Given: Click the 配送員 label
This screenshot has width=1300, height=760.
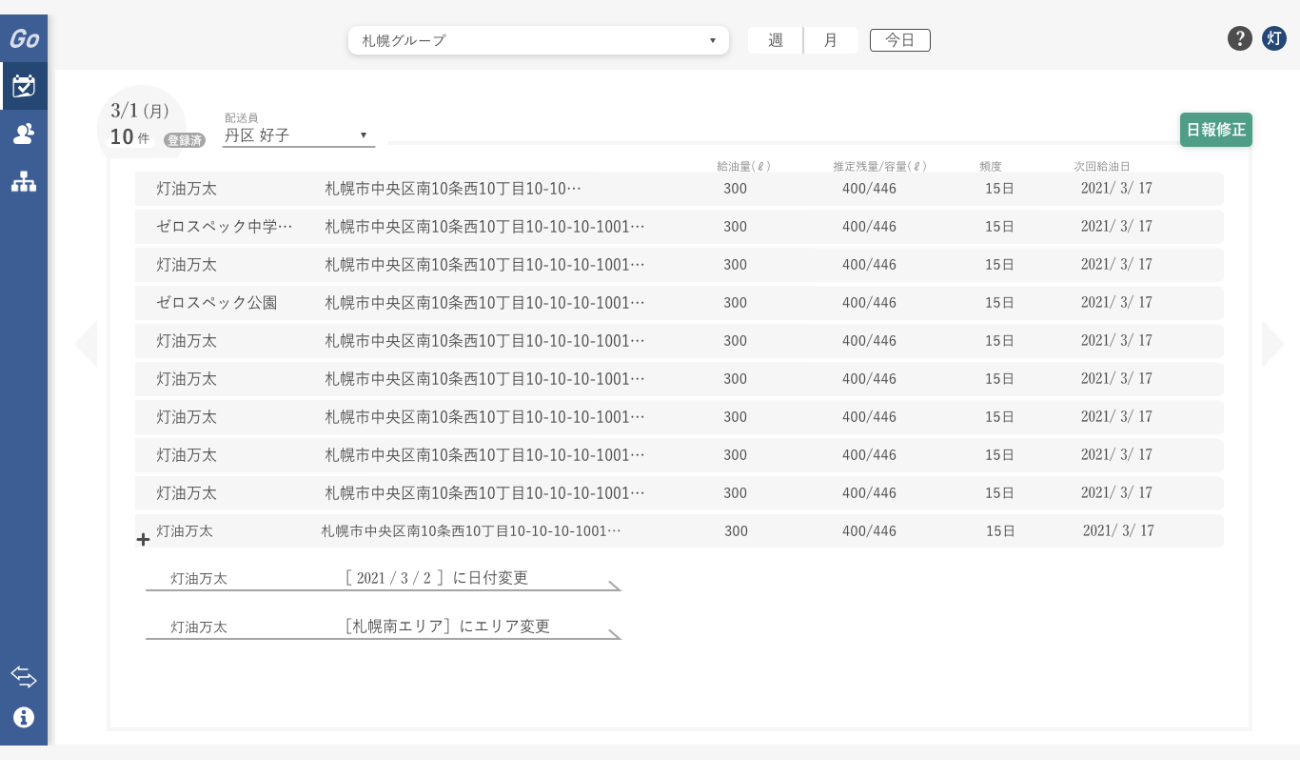Looking at the screenshot, I should [x=241, y=117].
